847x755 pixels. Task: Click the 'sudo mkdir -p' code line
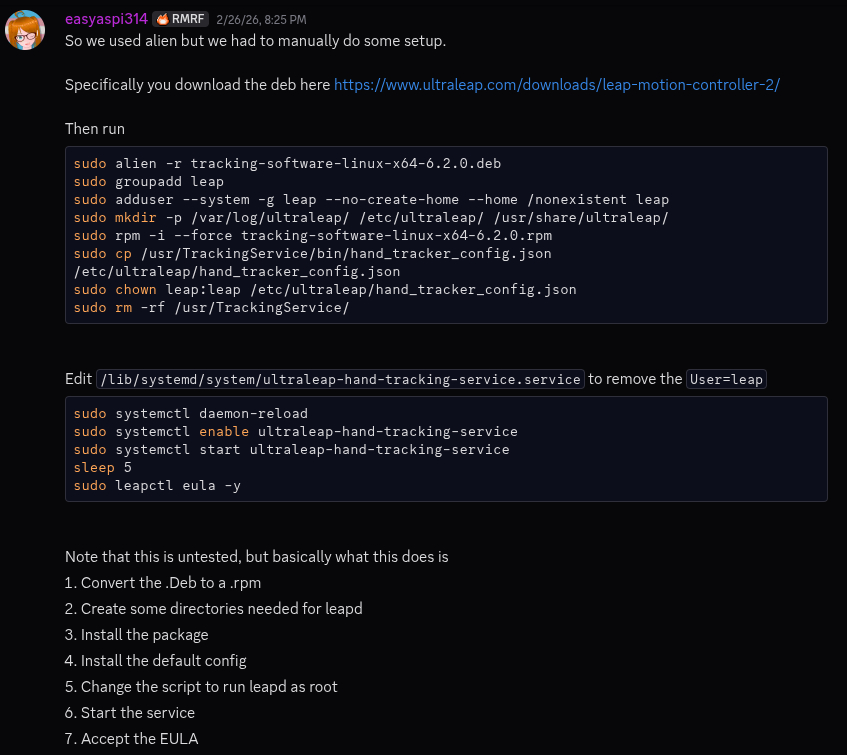point(371,217)
